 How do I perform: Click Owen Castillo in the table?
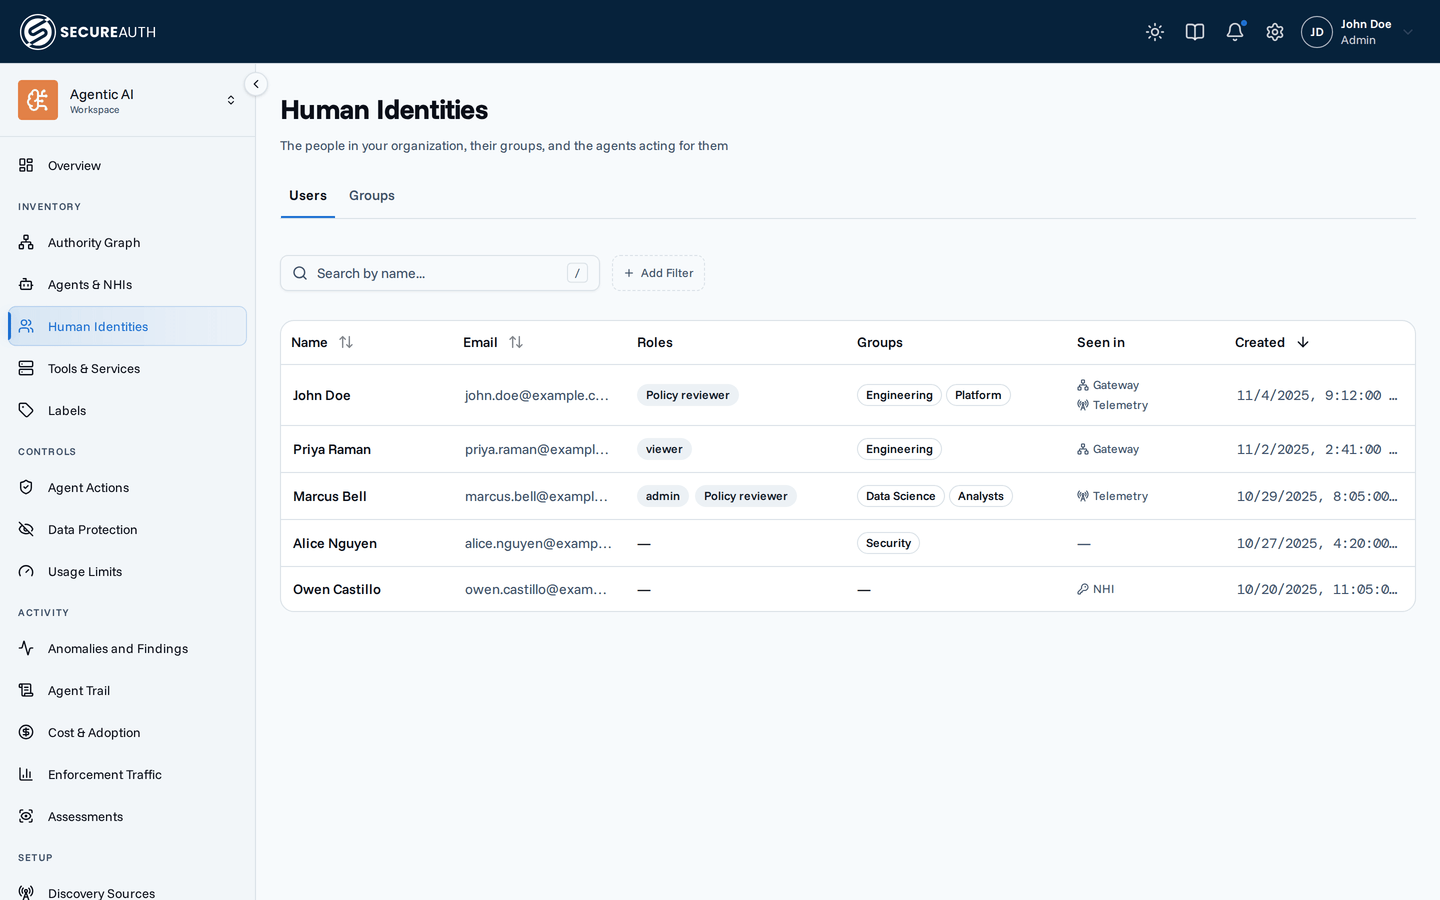pos(337,590)
